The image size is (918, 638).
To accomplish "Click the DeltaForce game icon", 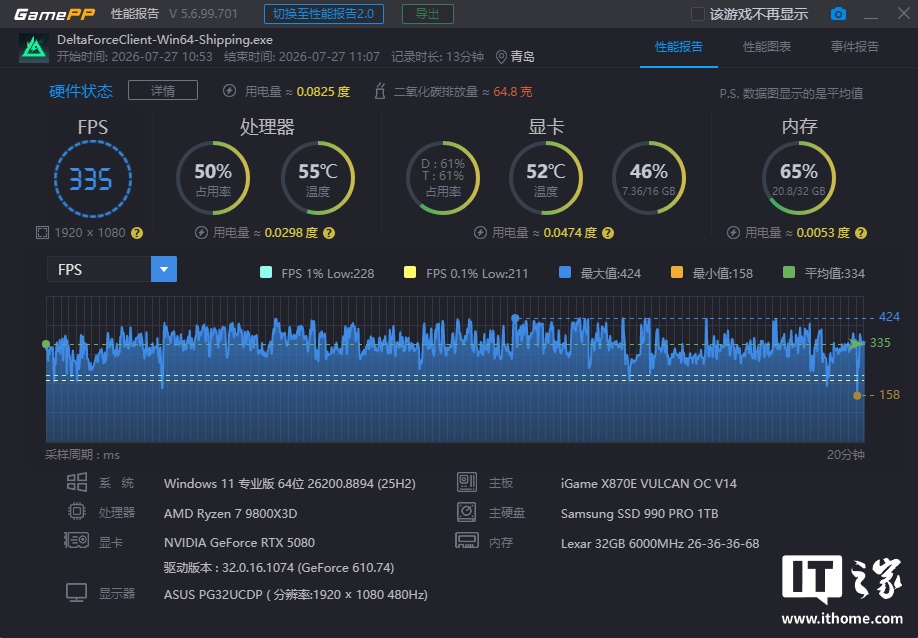I will (x=34, y=48).
